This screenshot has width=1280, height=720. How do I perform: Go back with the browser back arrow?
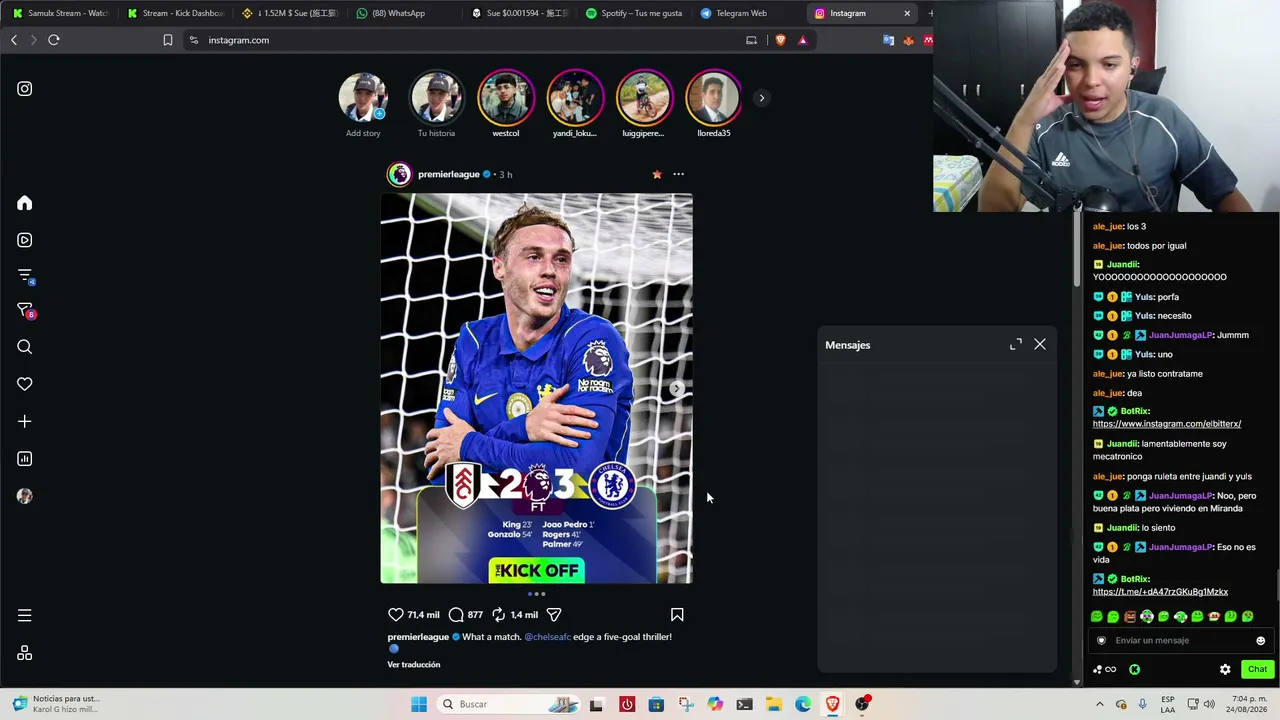[x=14, y=40]
